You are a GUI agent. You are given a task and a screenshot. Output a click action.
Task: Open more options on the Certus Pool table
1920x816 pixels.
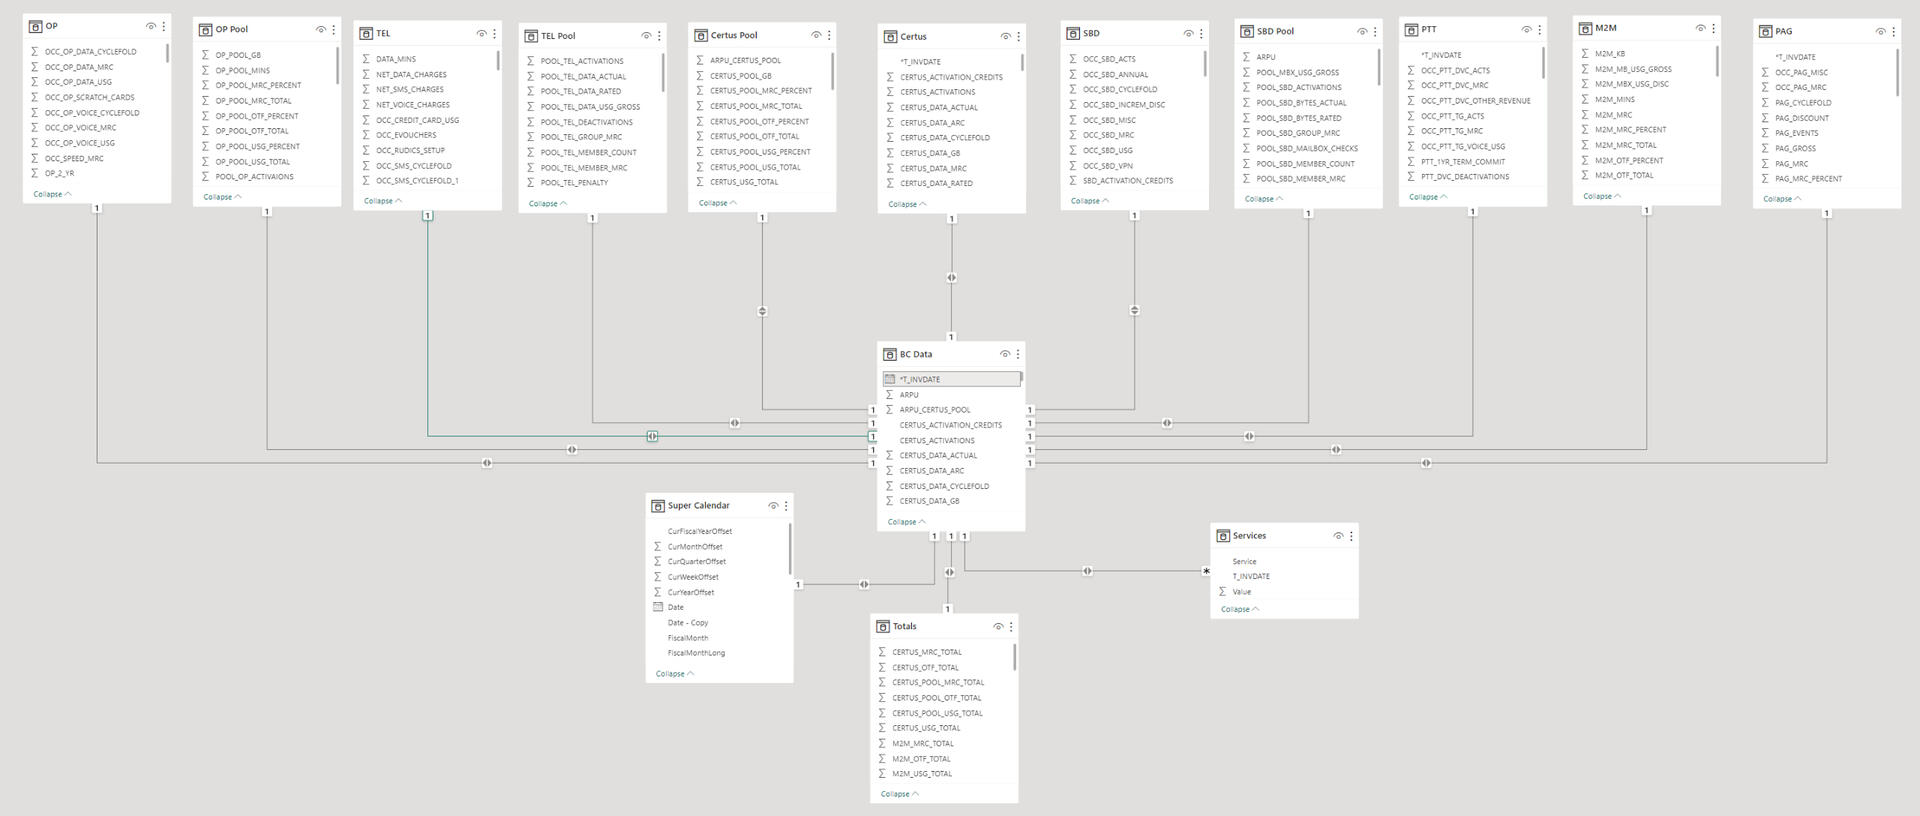coord(829,35)
